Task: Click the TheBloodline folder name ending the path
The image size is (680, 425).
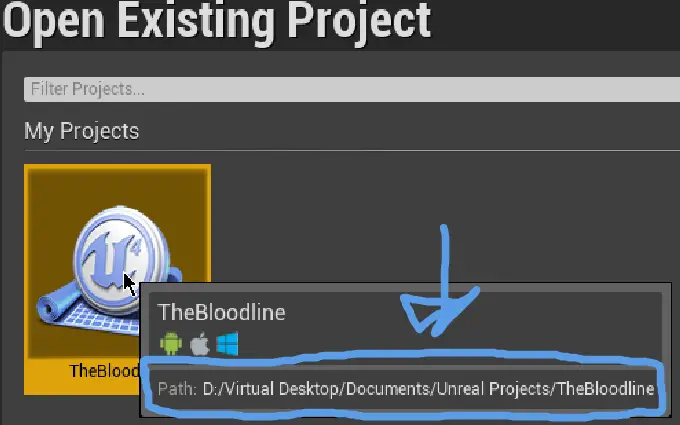Action: 606,389
